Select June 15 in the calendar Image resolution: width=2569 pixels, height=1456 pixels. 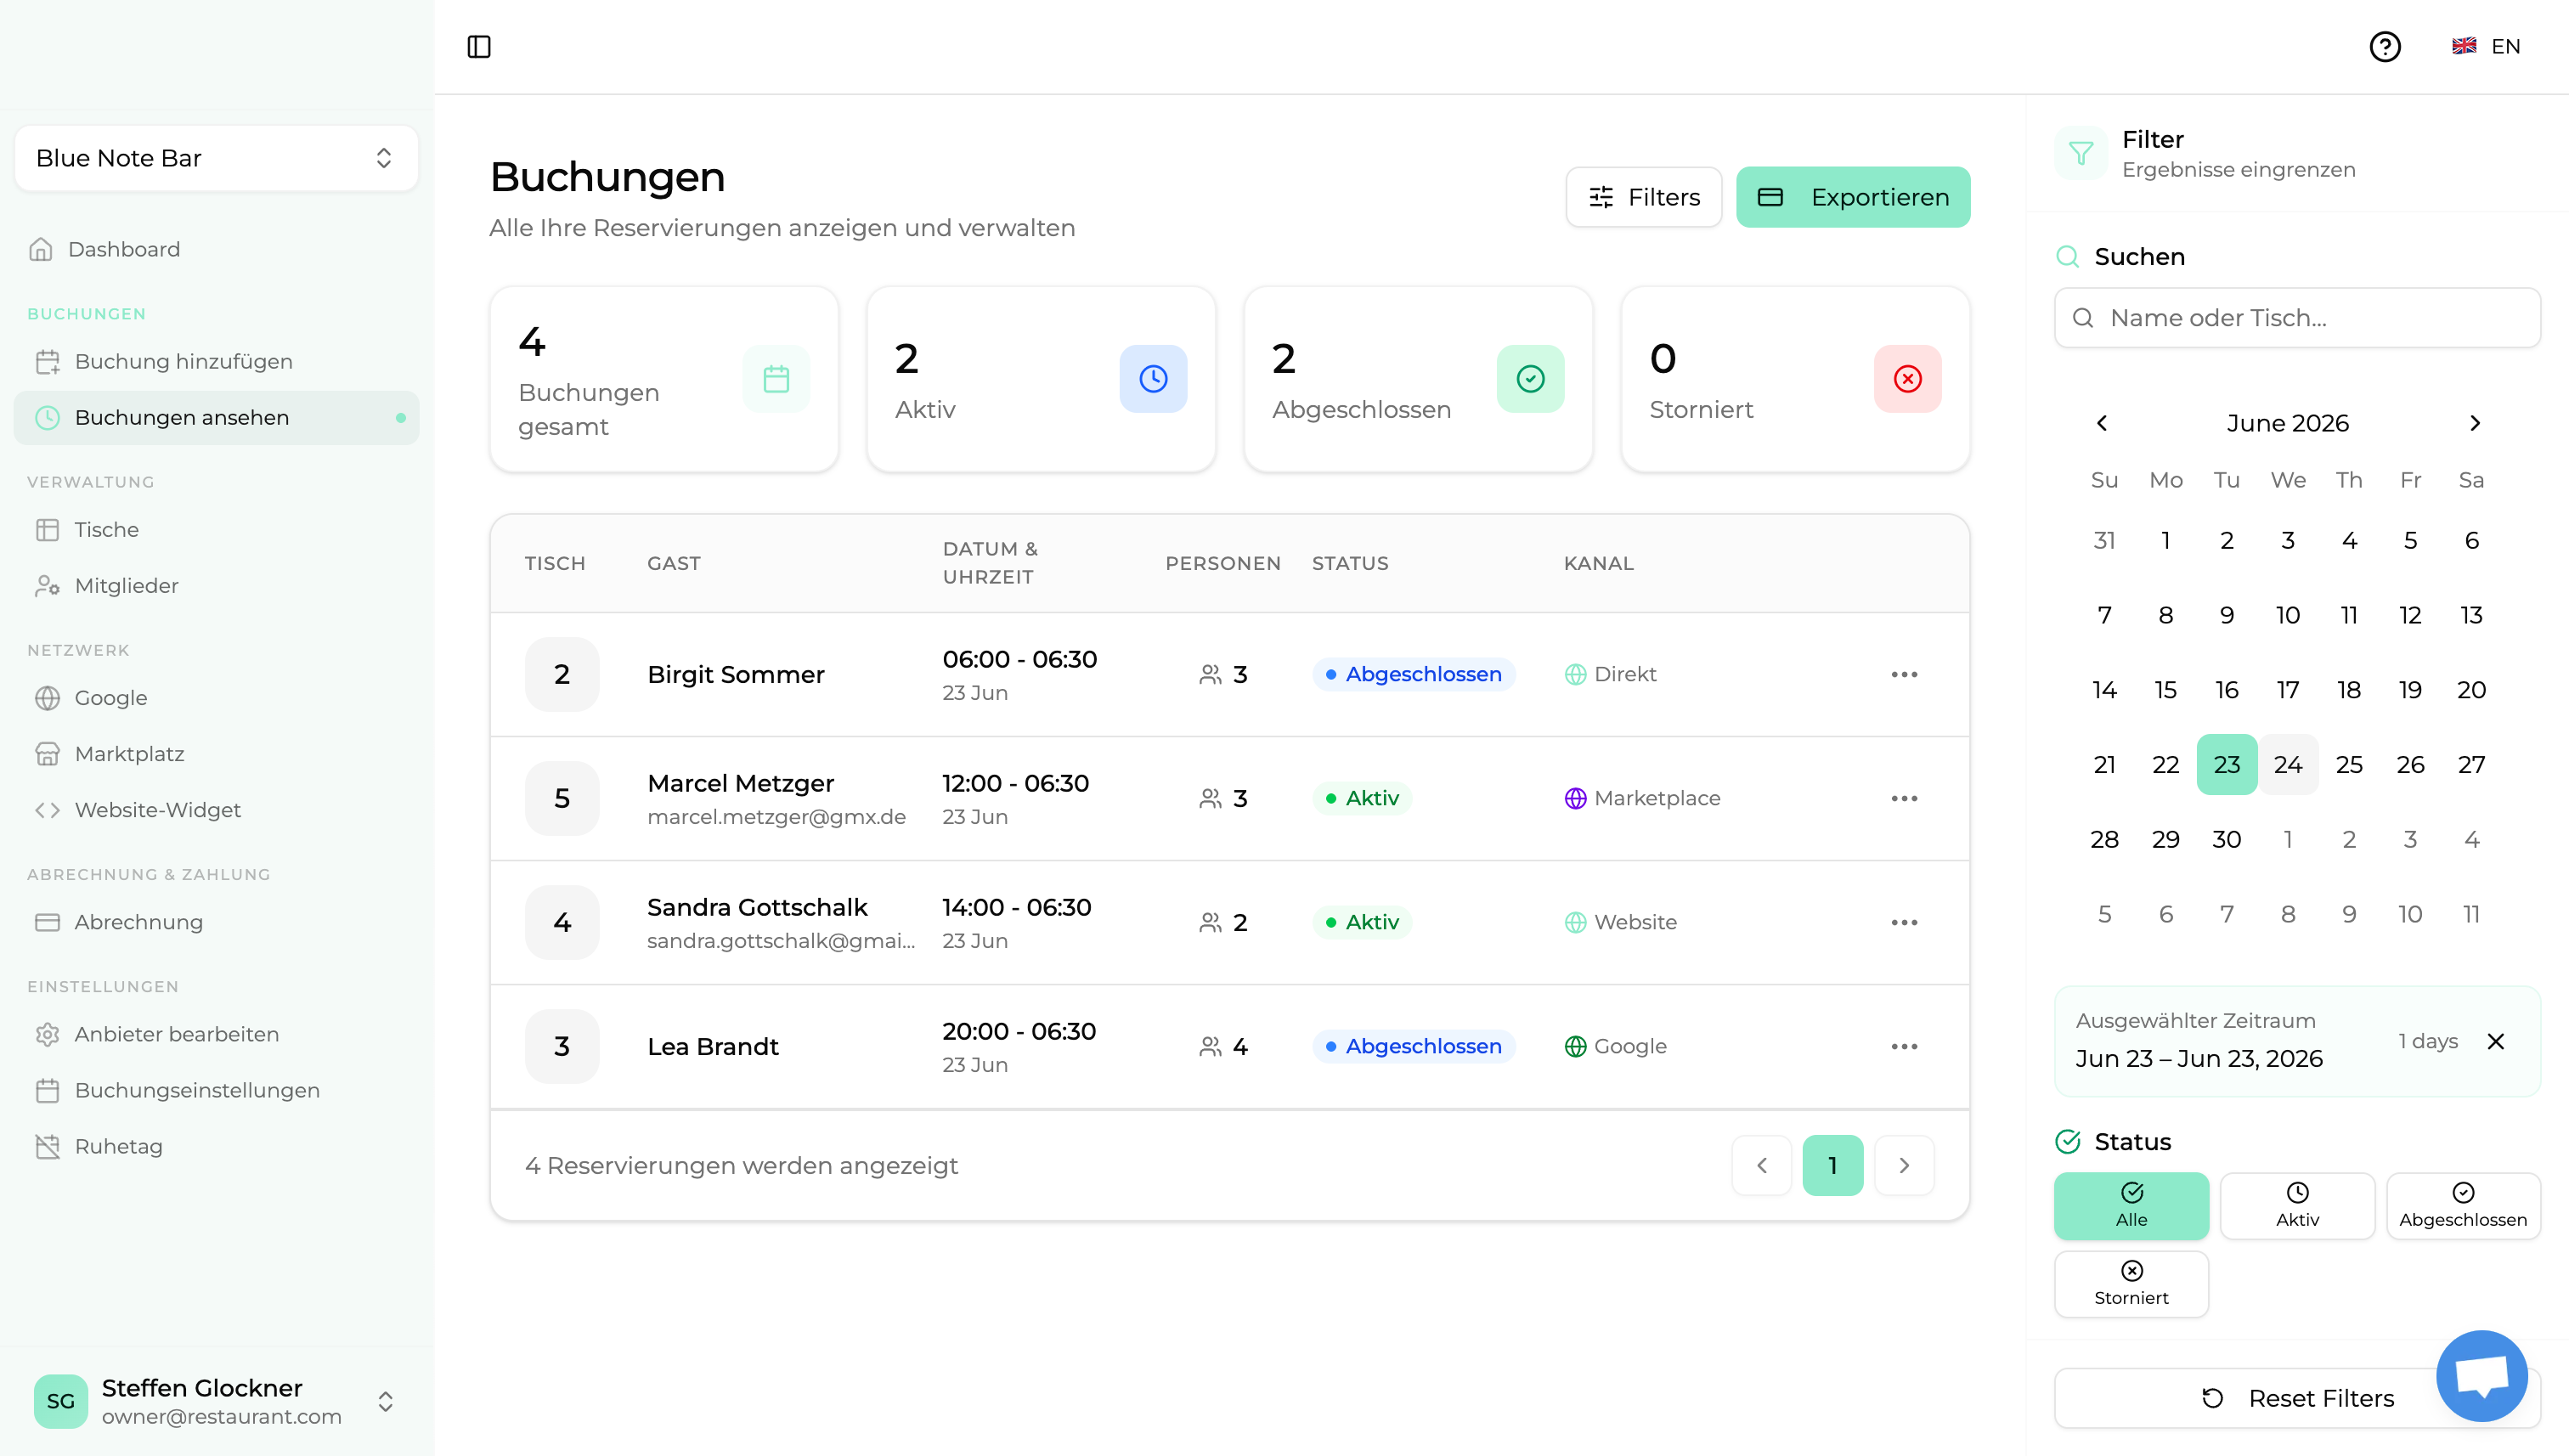pyautogui.click(x=2166, y=689)
